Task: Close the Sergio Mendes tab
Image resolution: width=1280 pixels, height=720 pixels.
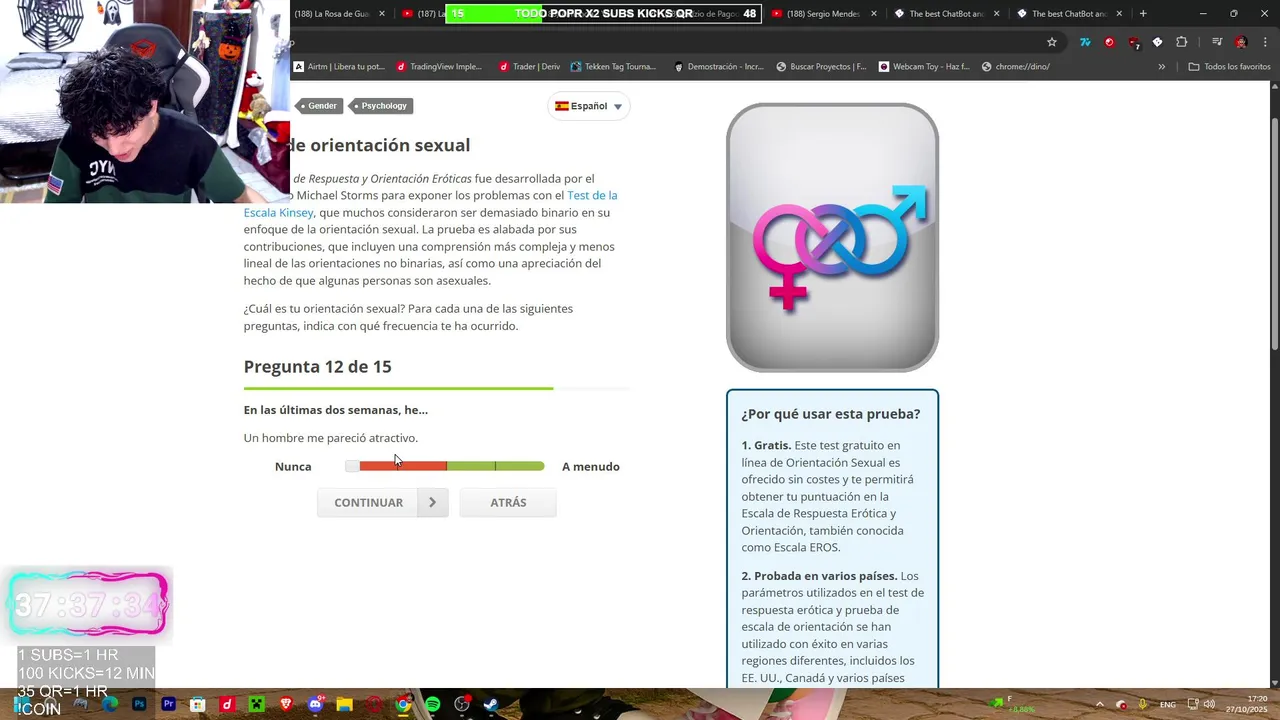Action: 874,14
